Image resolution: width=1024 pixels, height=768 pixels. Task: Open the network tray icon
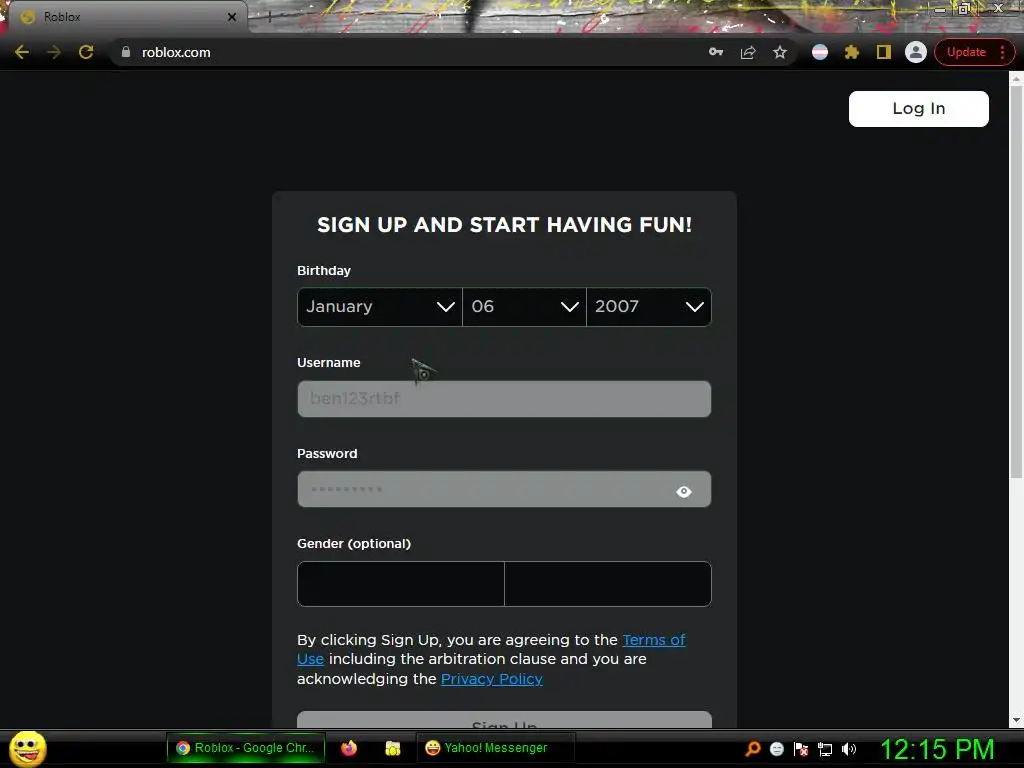click(x=825, y=749)
